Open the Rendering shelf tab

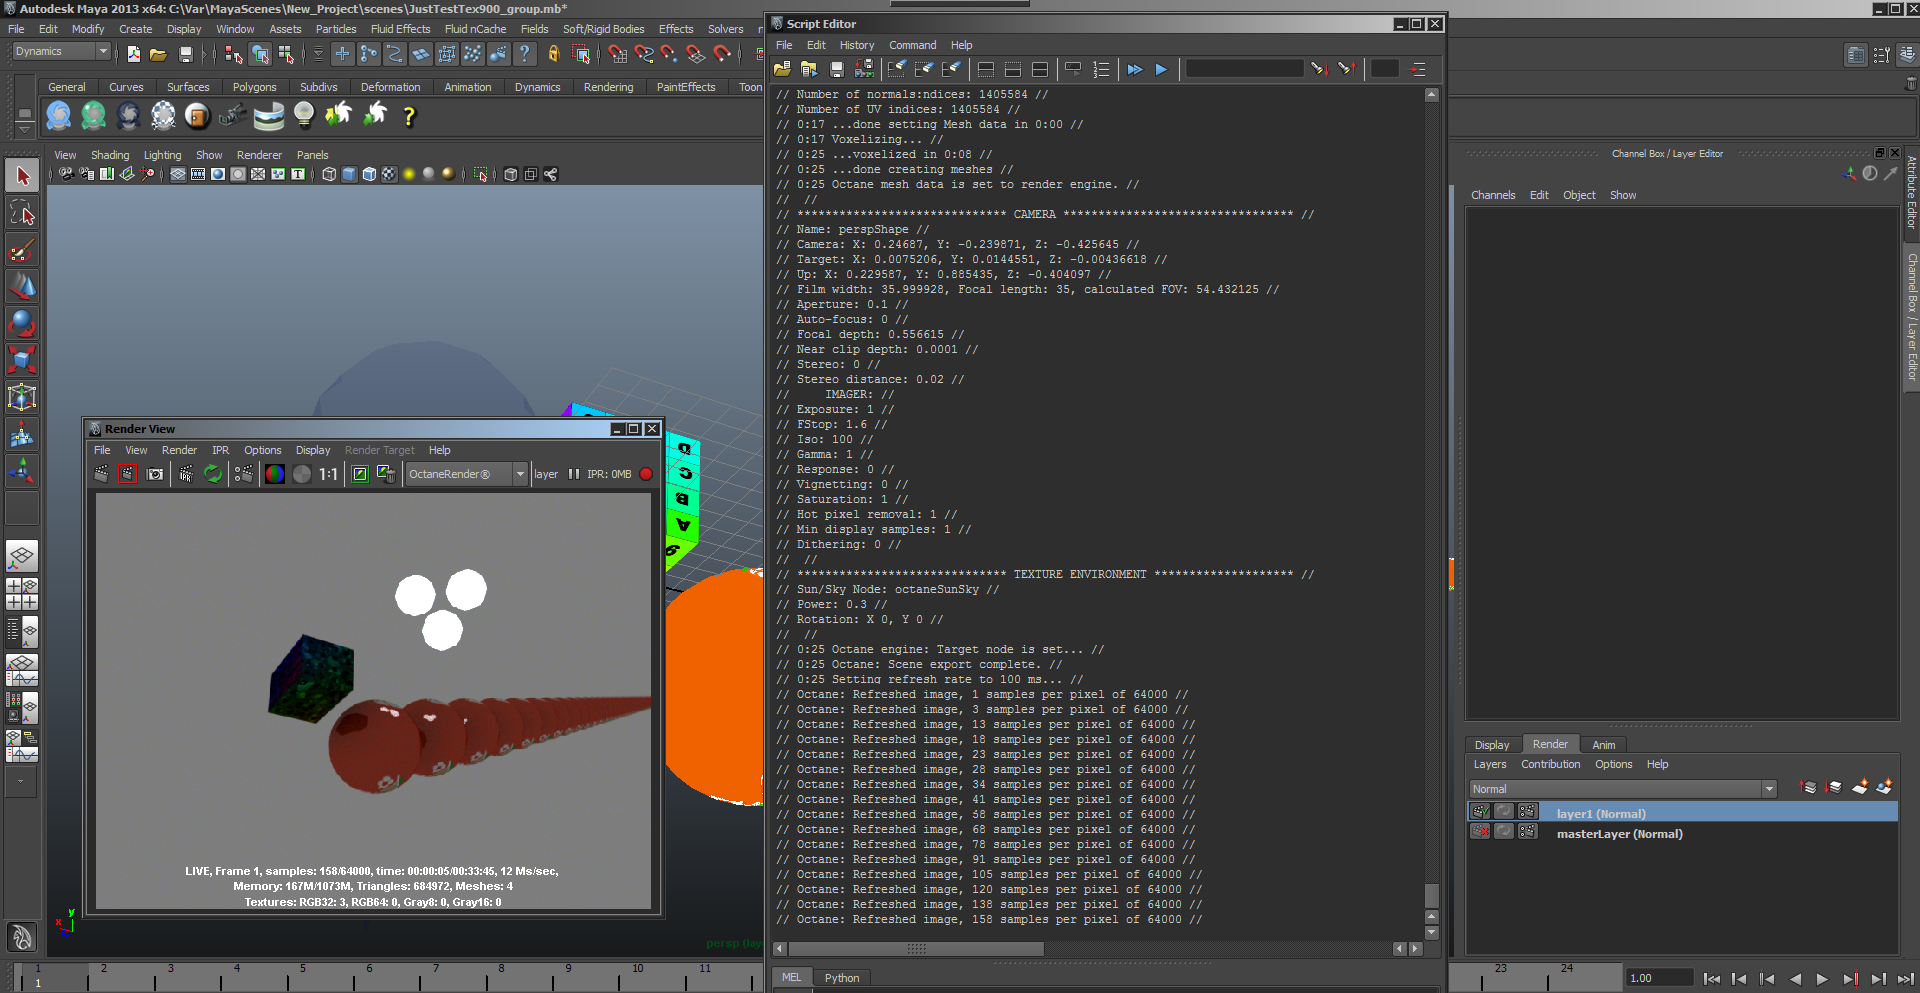pos(608,87)
